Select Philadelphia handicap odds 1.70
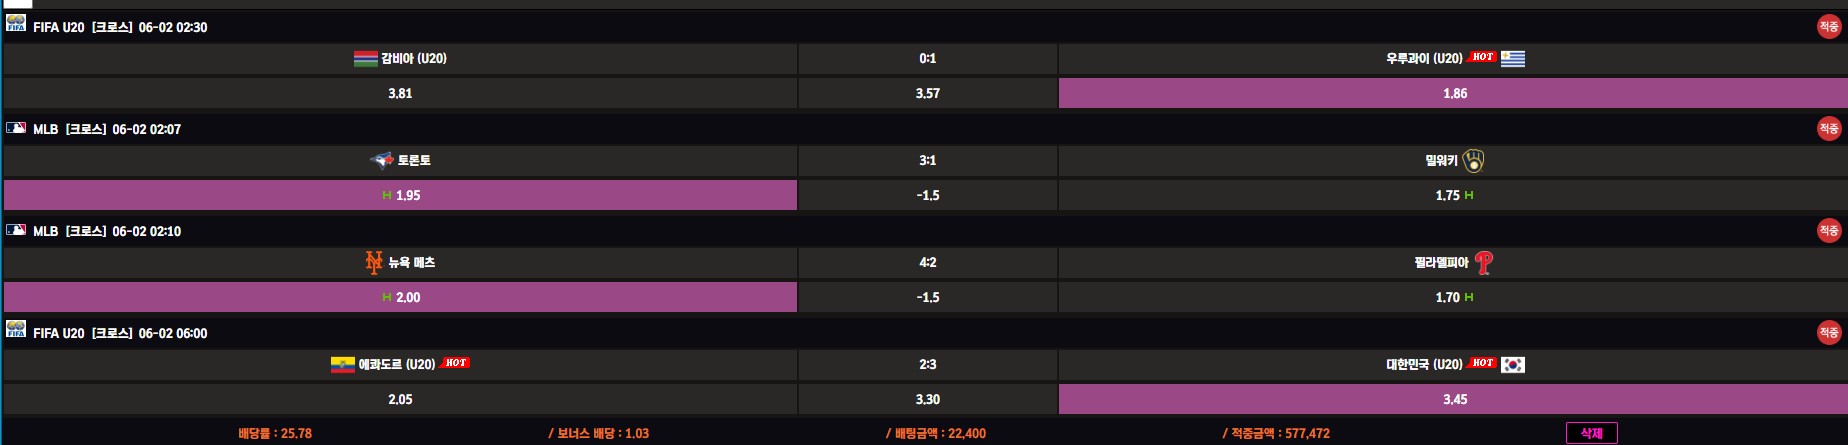This screenshot has width=1848, height=445. point(1453,297)
